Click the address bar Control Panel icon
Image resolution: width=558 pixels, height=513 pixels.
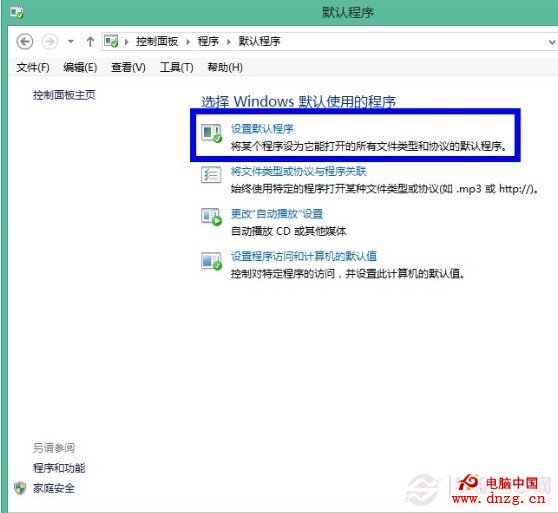[x=111, y=41]
